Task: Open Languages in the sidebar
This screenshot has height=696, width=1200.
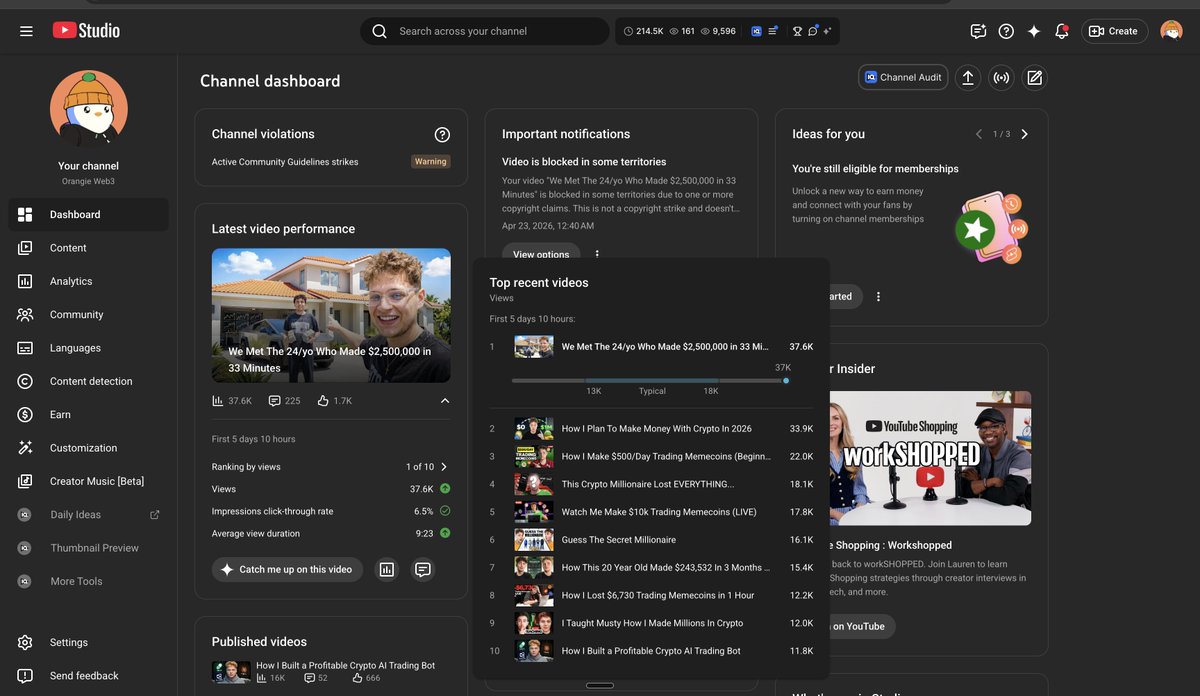Action: 89,348
